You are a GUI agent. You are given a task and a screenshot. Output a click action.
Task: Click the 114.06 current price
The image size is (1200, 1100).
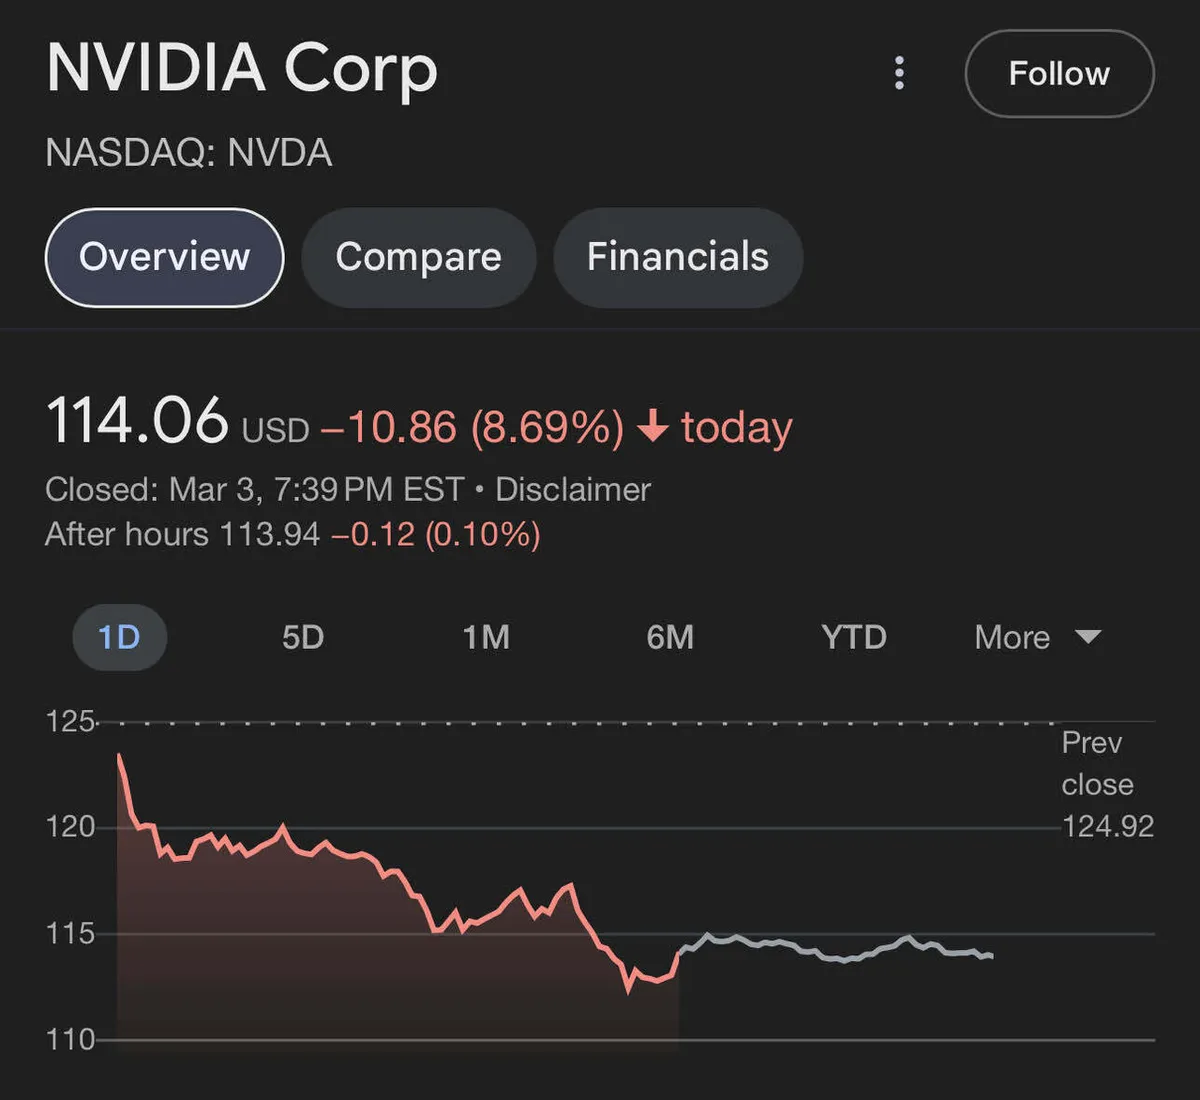pyautogui.click(x=137, y=420)
